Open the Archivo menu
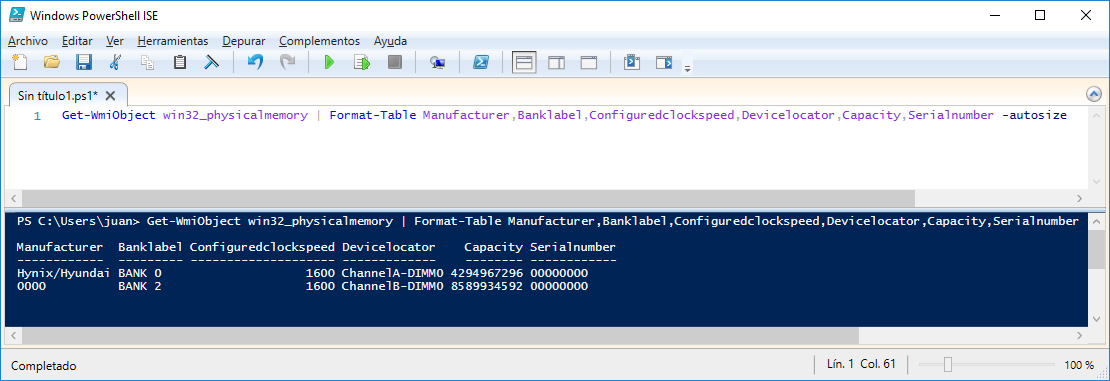 click(x=28, y=41)
